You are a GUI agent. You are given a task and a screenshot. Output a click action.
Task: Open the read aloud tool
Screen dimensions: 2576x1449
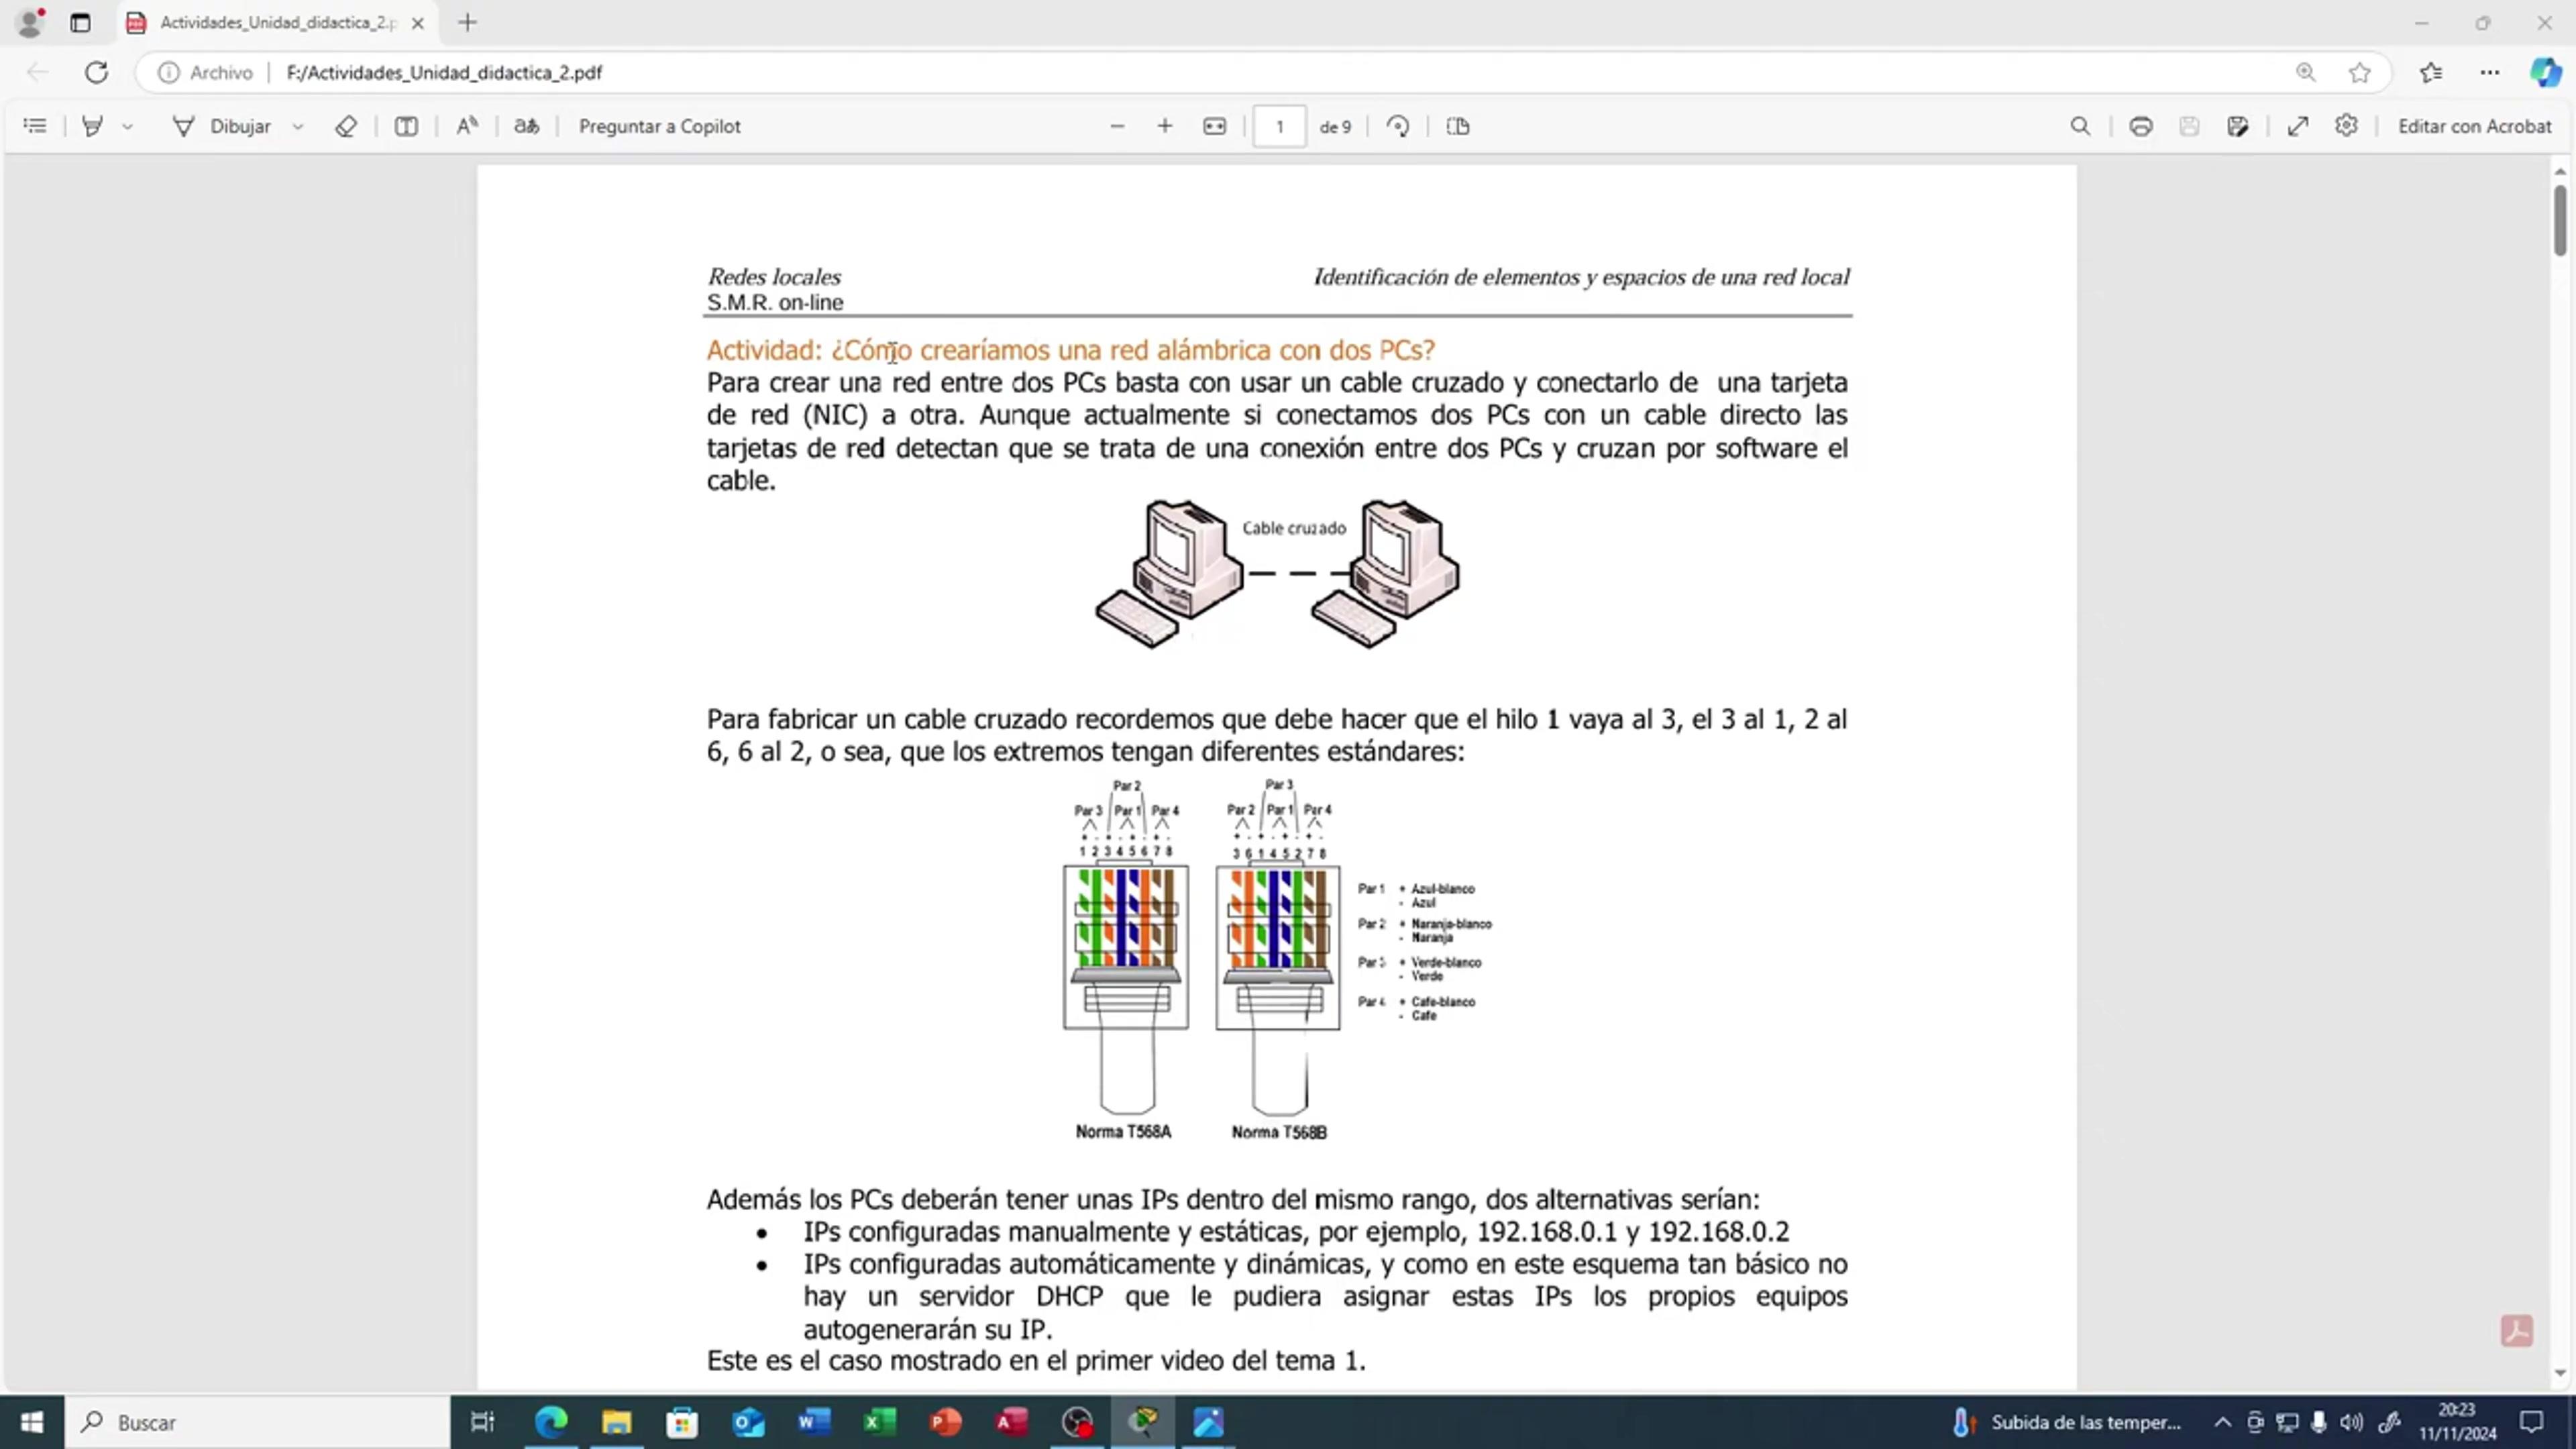467,126
